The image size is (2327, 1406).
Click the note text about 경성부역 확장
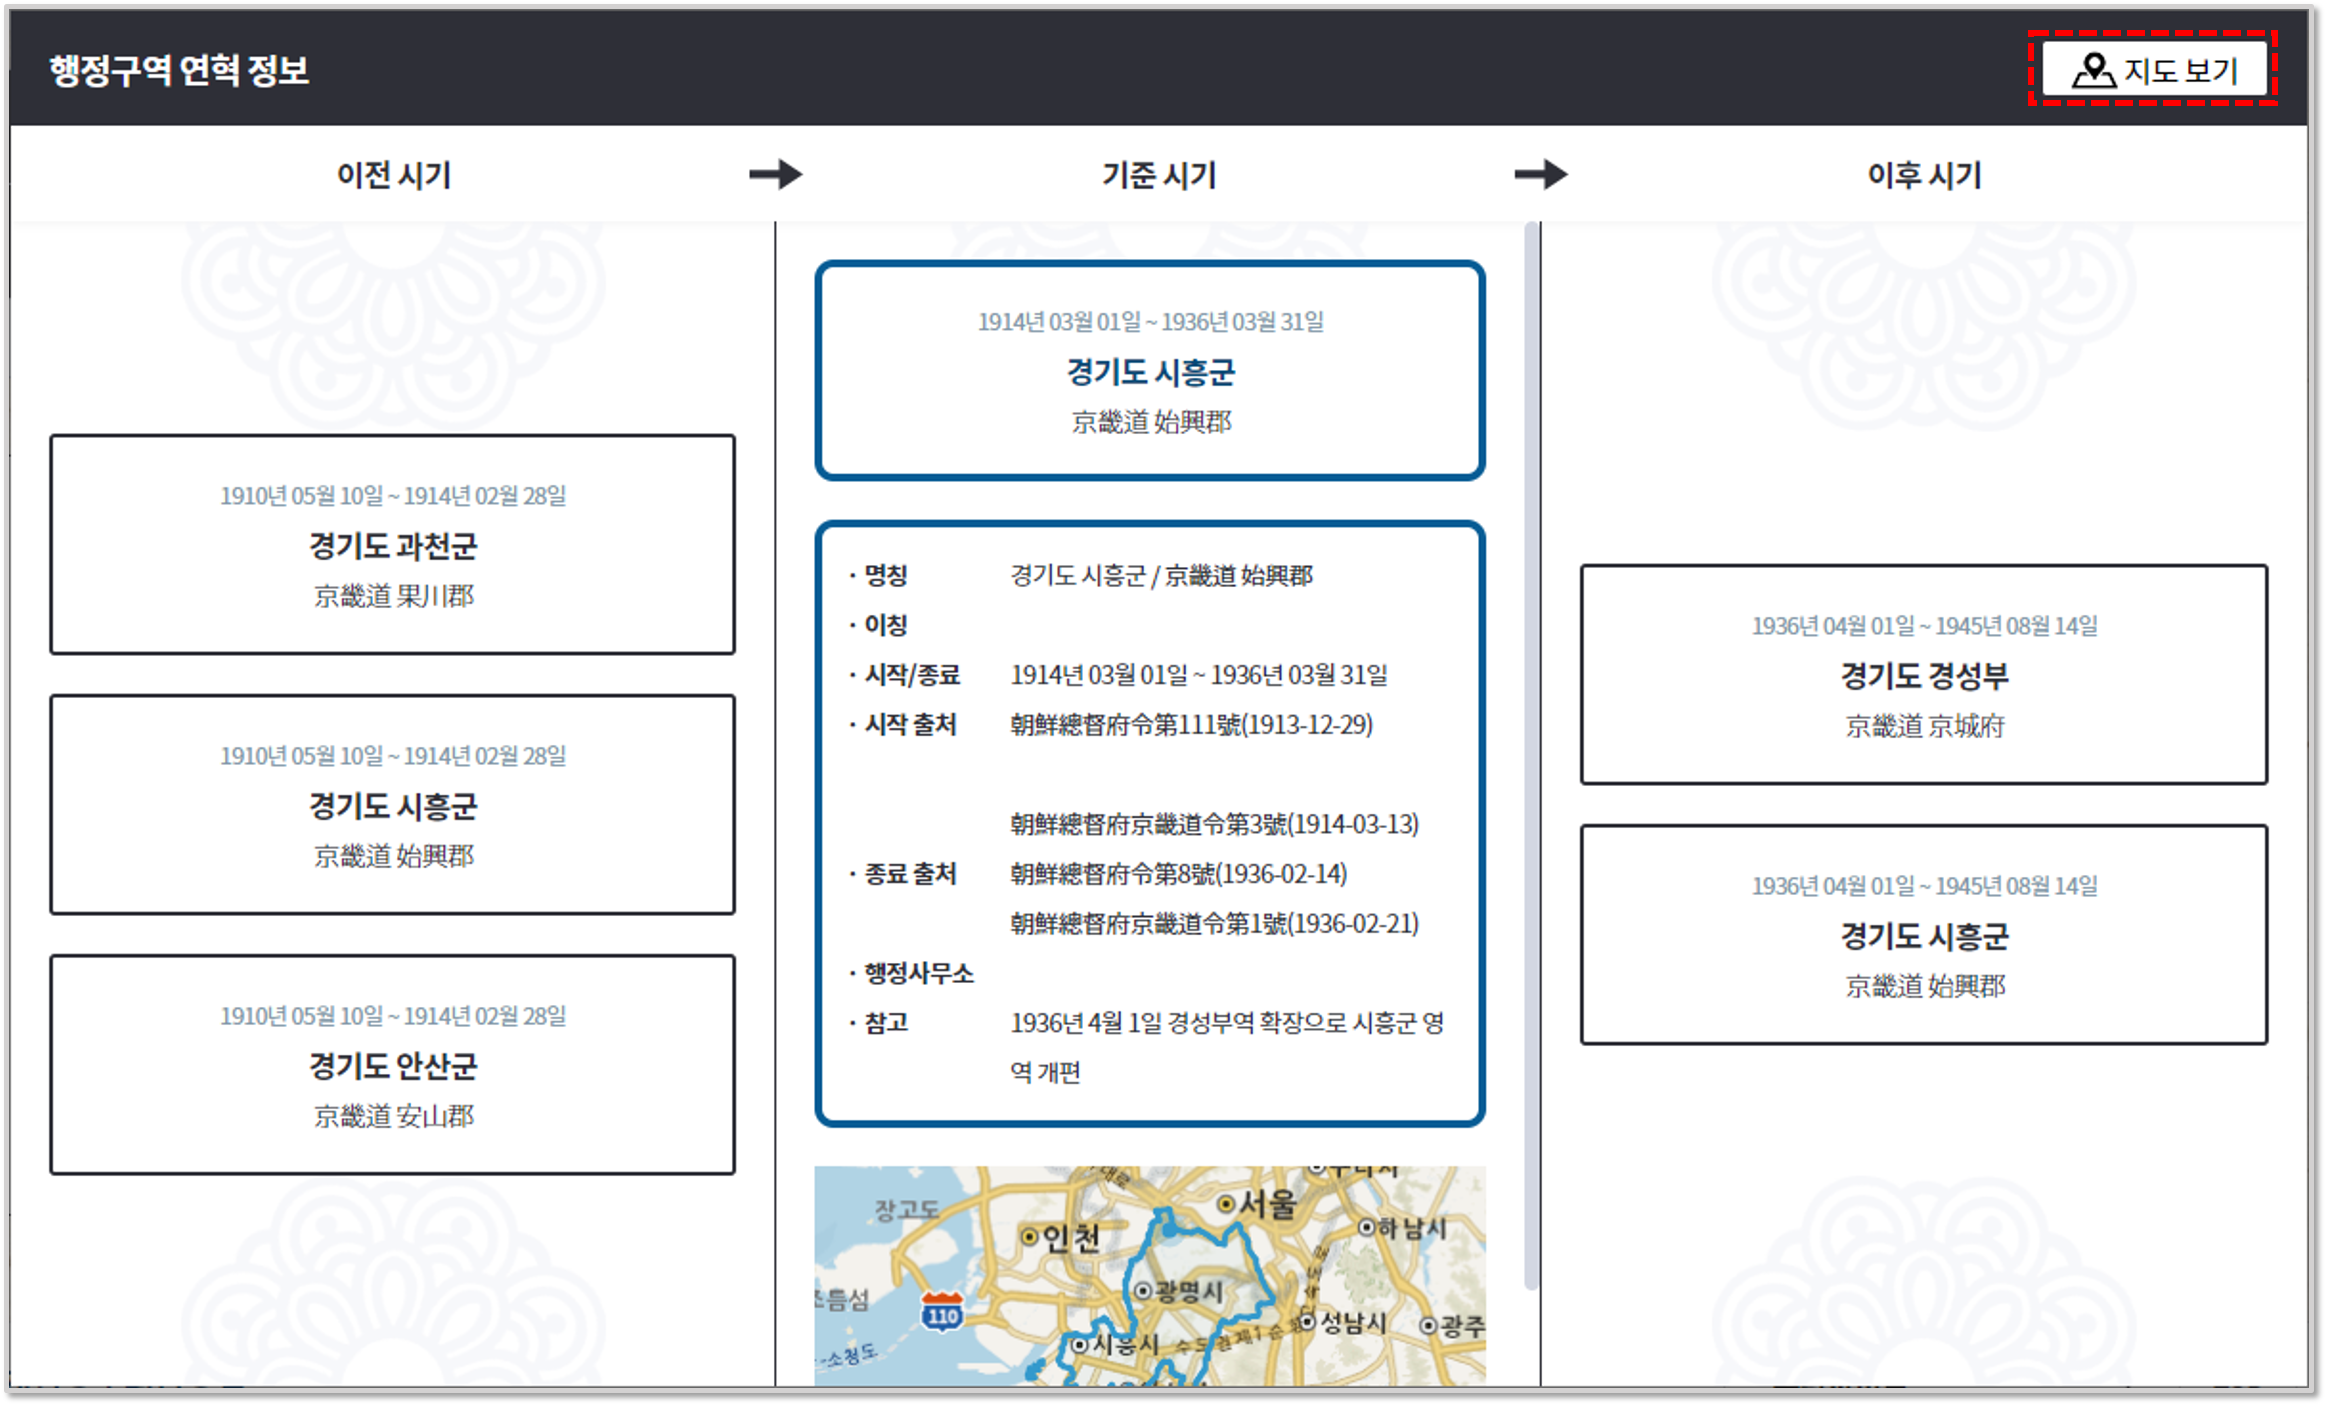click(1227, 1047)
